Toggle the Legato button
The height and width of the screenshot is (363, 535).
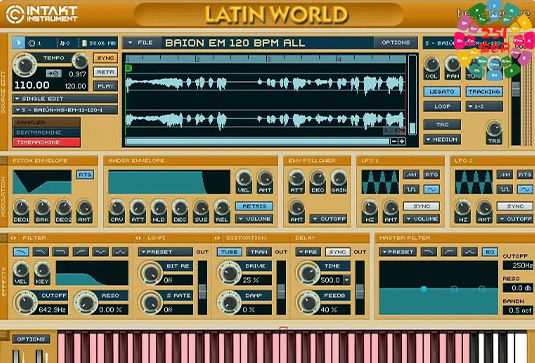pyautogui.click(x=442, y=92)
